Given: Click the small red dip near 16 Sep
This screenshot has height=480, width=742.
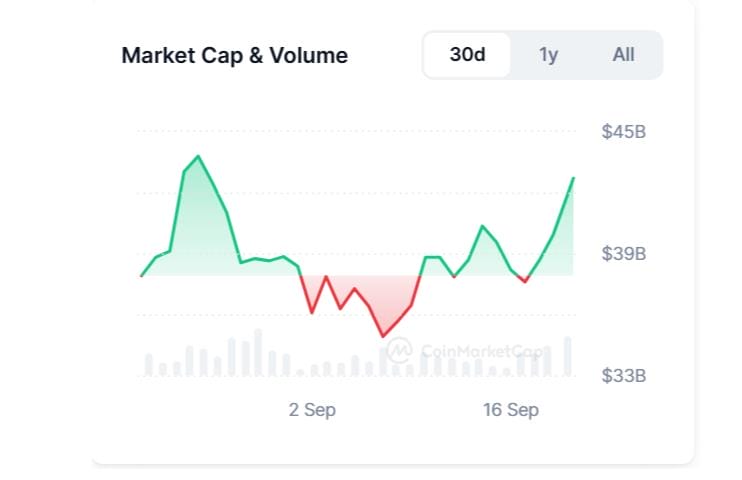Looking at the screenshot, I should pyautogui.click(x=524, y=282).
